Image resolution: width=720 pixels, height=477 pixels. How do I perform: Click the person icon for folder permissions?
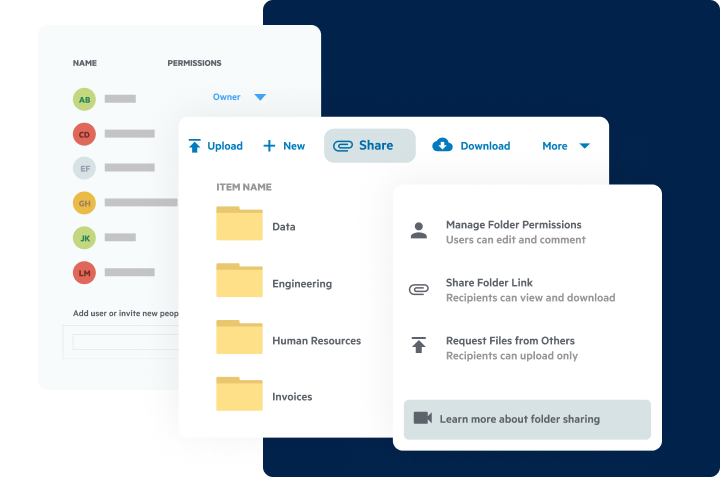click(419, 231)
